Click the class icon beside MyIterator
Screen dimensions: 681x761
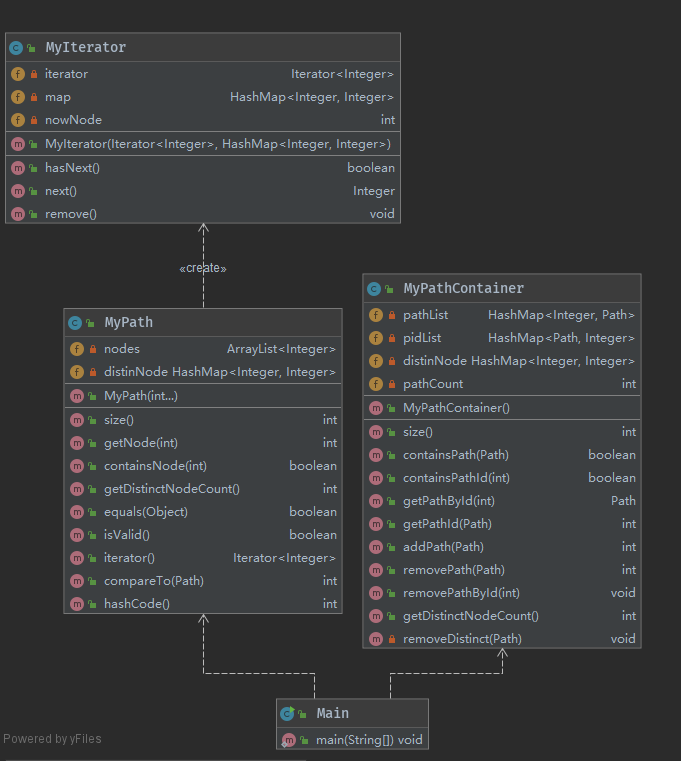(16, 48)
